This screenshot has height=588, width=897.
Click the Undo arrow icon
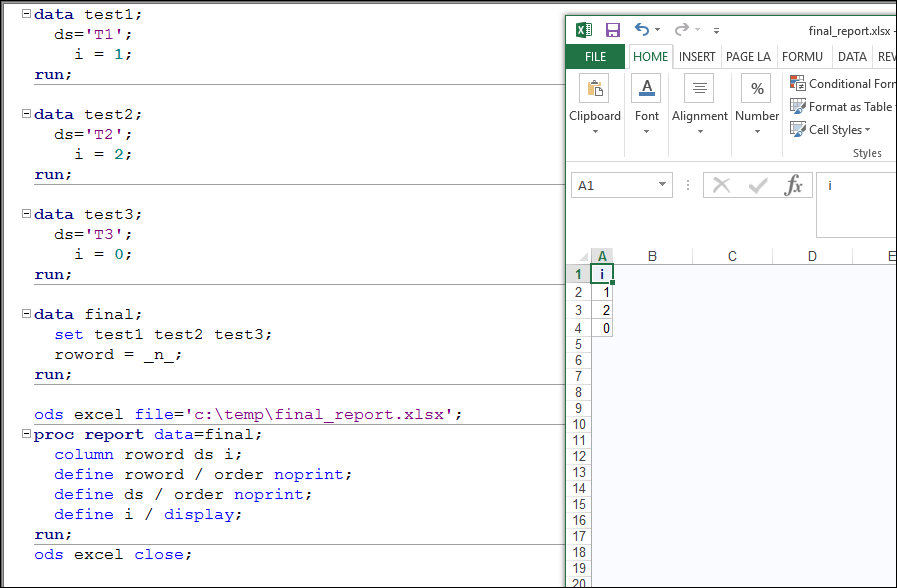(642, 30)
